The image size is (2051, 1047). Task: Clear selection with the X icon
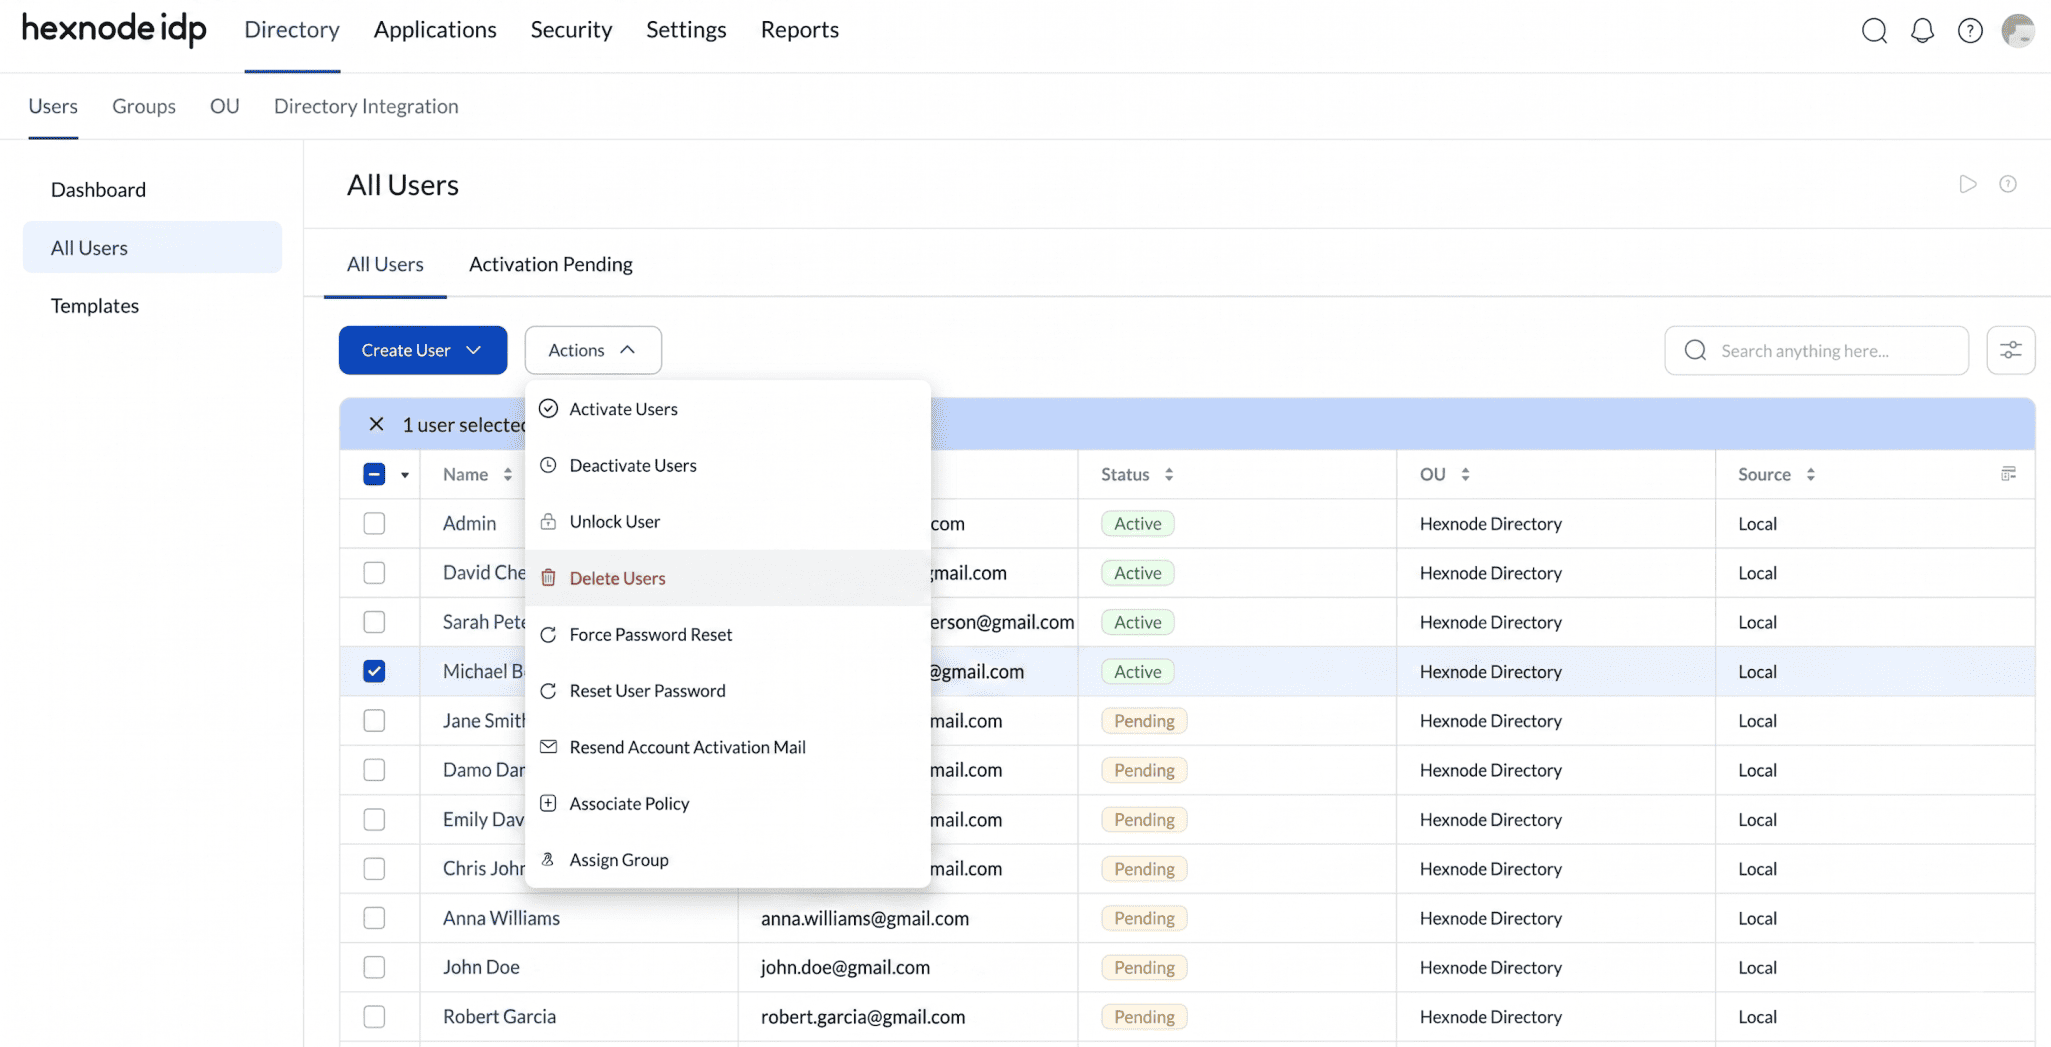pos(376,424)
